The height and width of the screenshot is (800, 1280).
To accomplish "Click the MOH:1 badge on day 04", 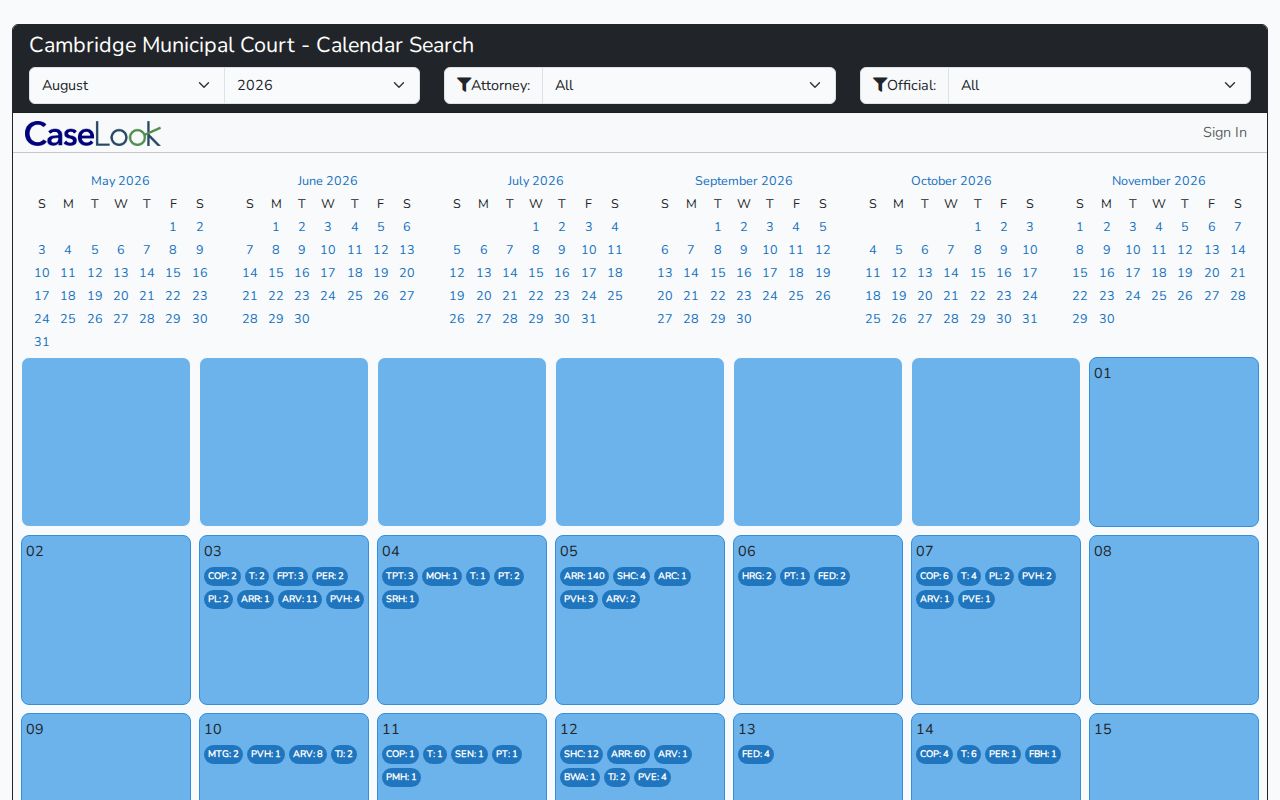I will coord(441,576).
